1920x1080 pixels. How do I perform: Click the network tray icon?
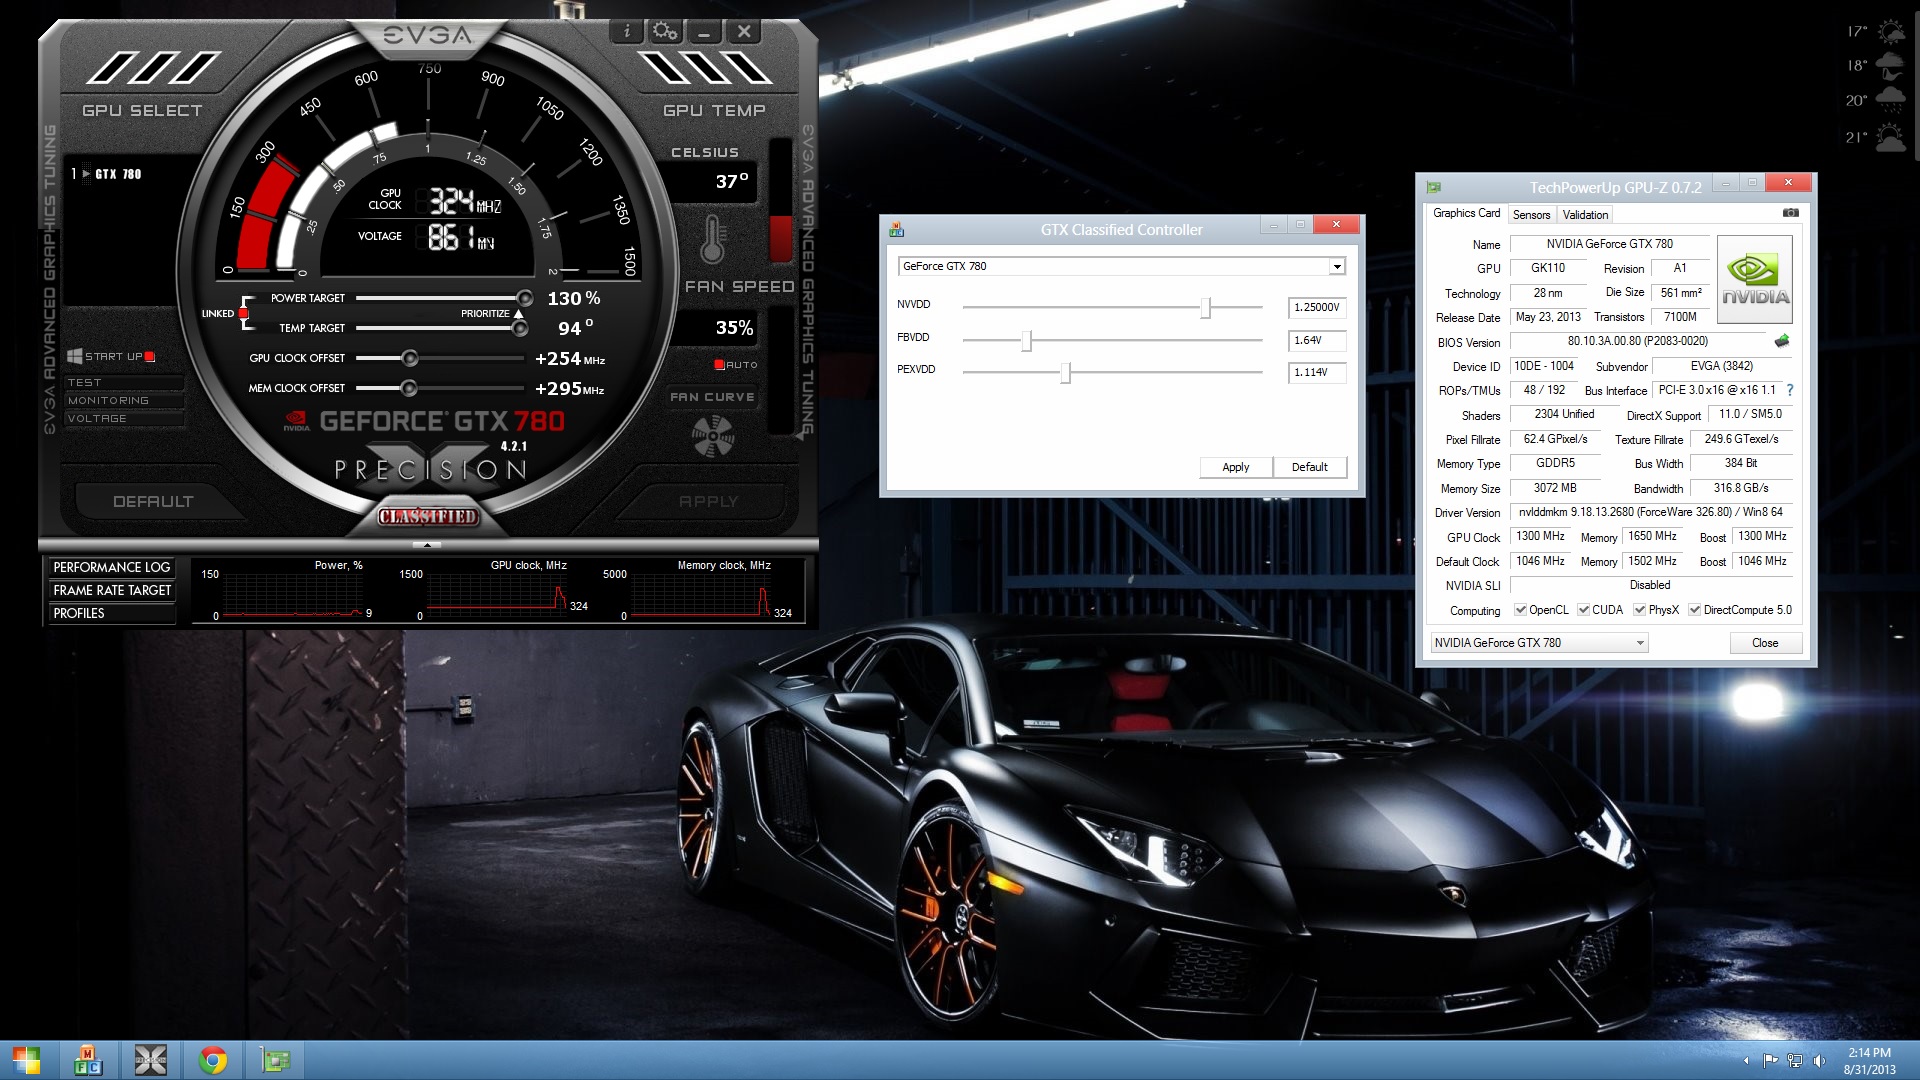click(x=1795, y=1061)
